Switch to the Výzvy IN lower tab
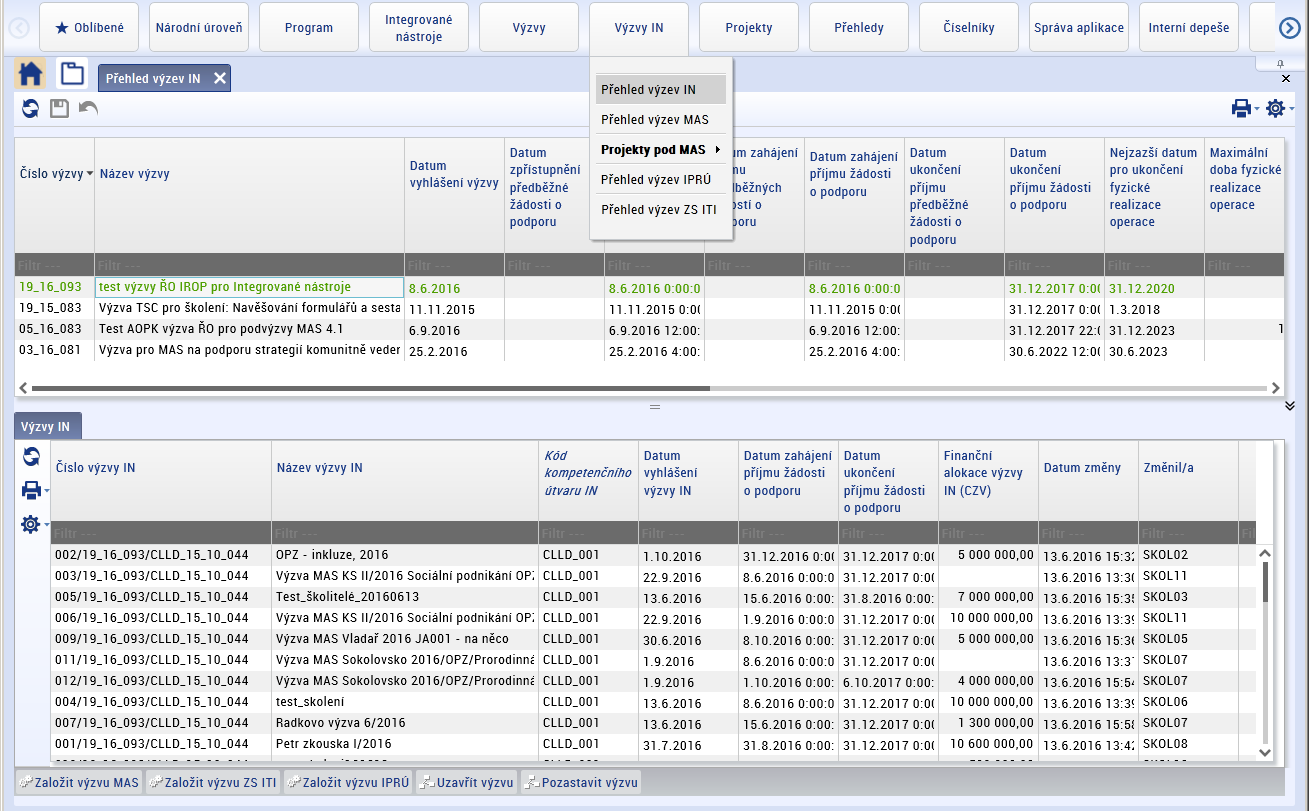Screen dimensions: 1309x811 (x=48, y=426)
